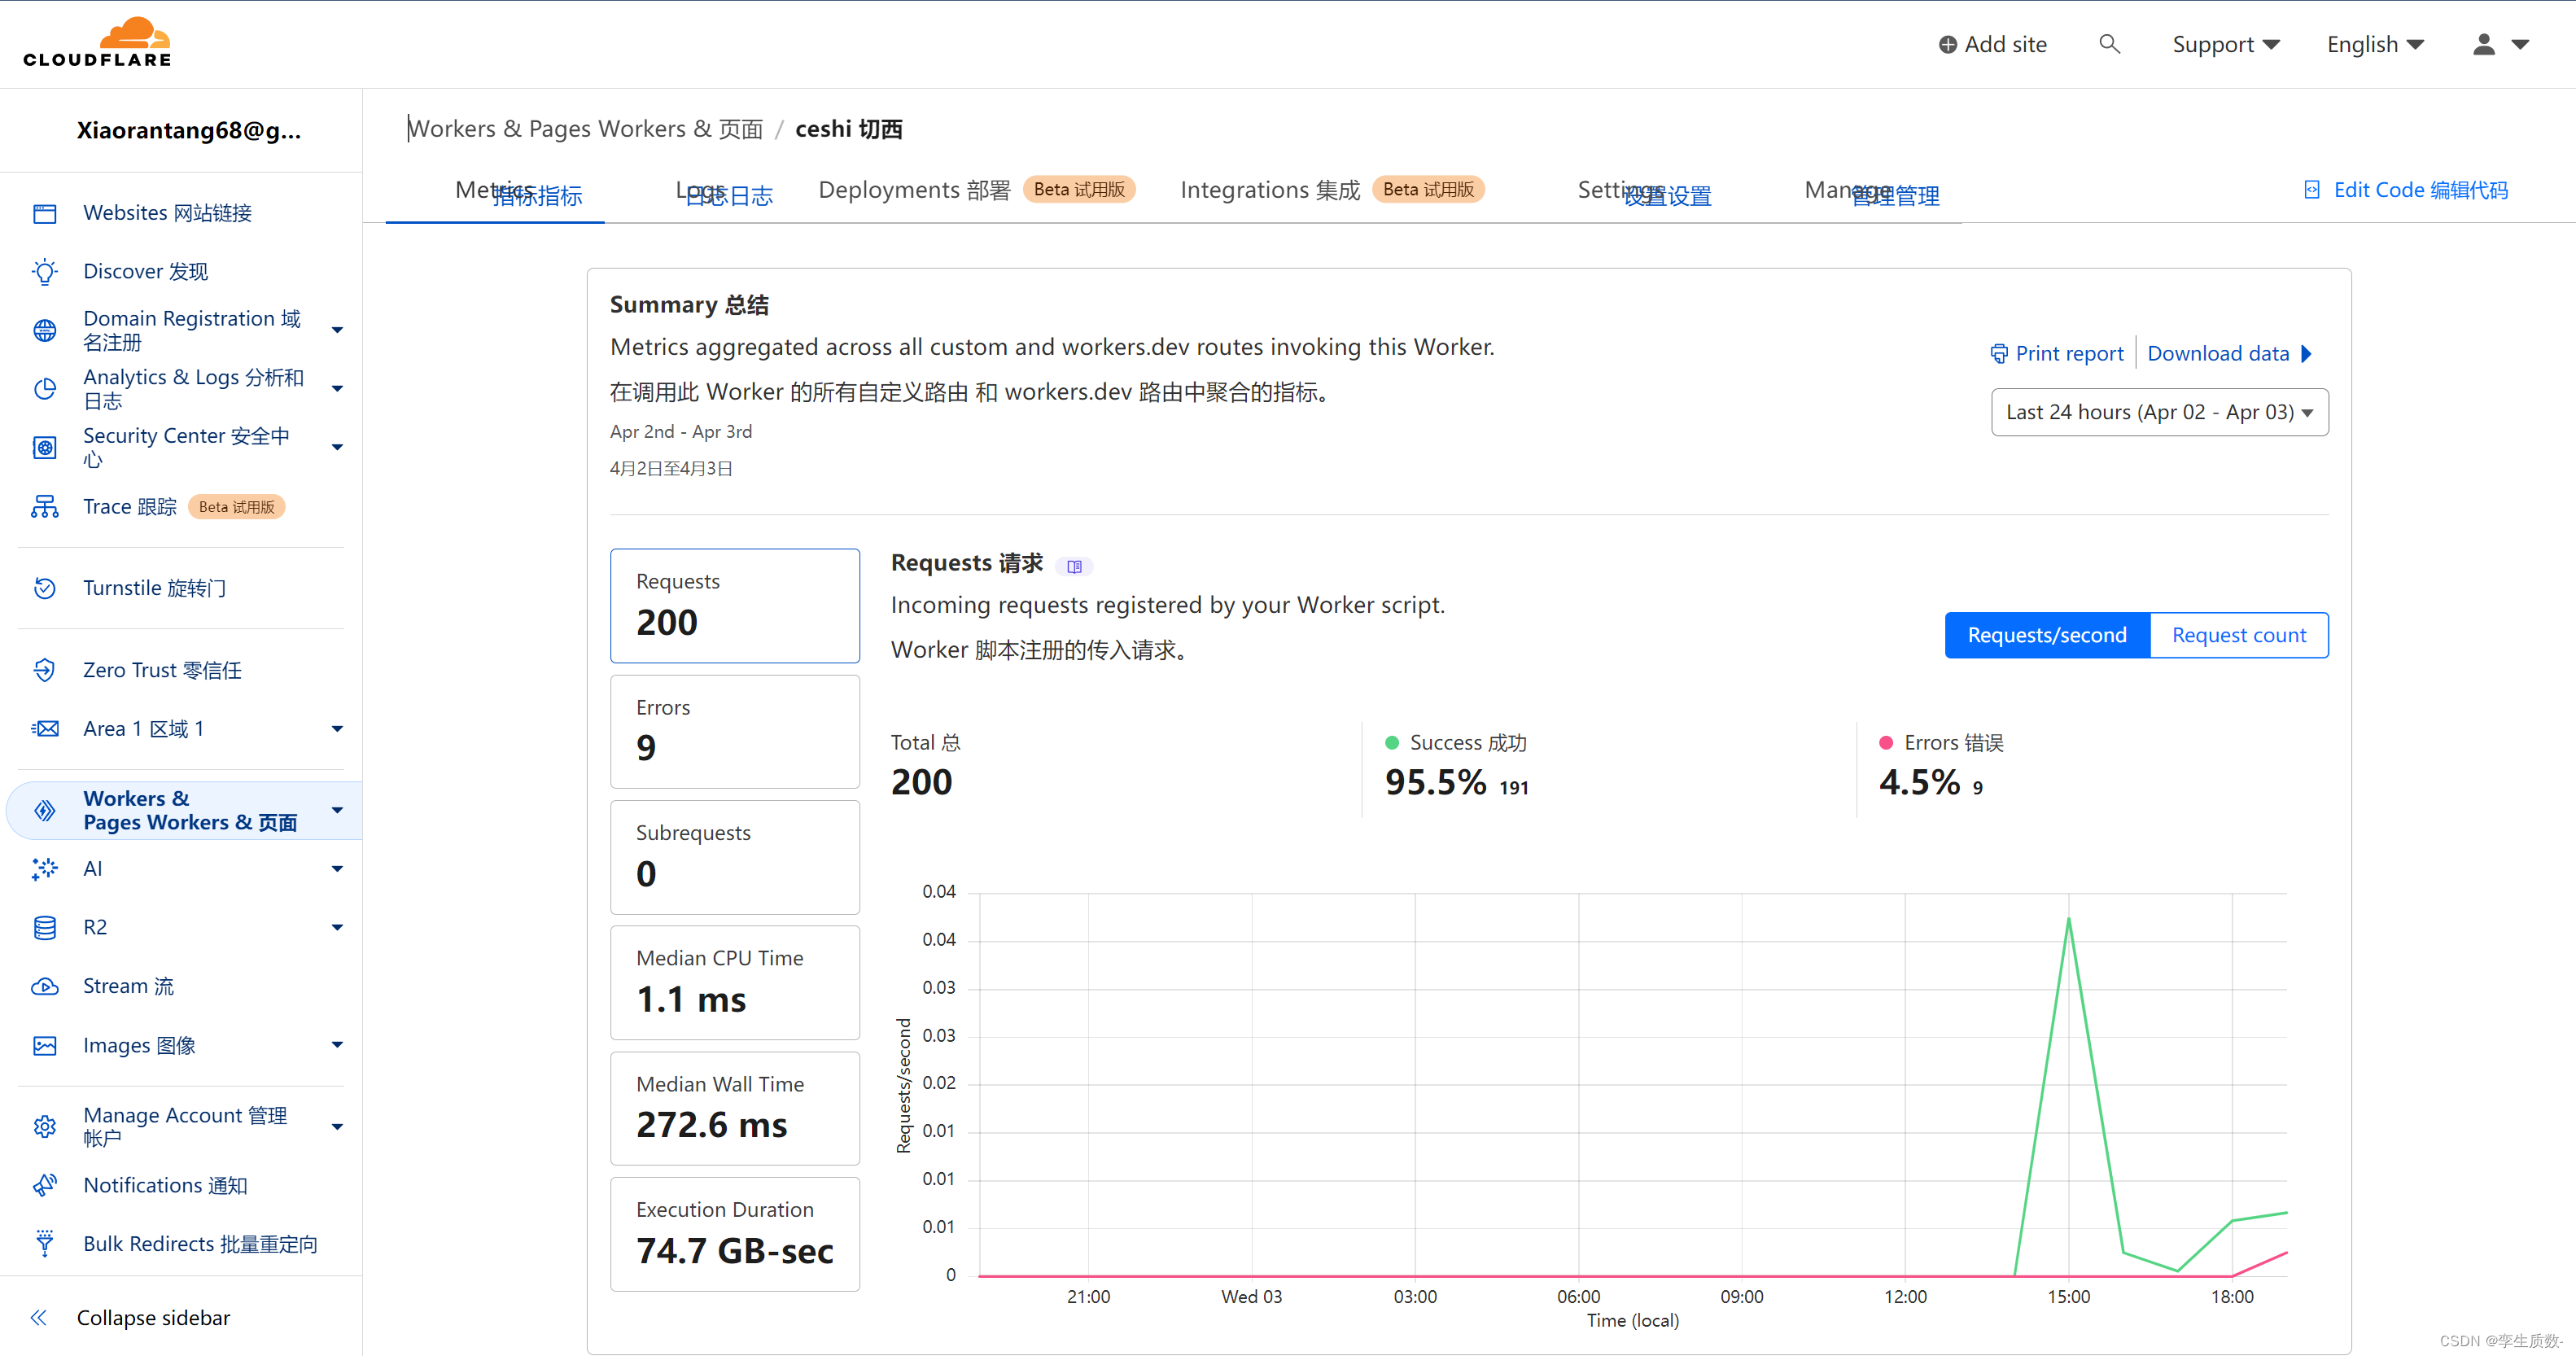Select the Median CPU Time card
This screenshot has width=2576, height=1356.
(735, 982)
